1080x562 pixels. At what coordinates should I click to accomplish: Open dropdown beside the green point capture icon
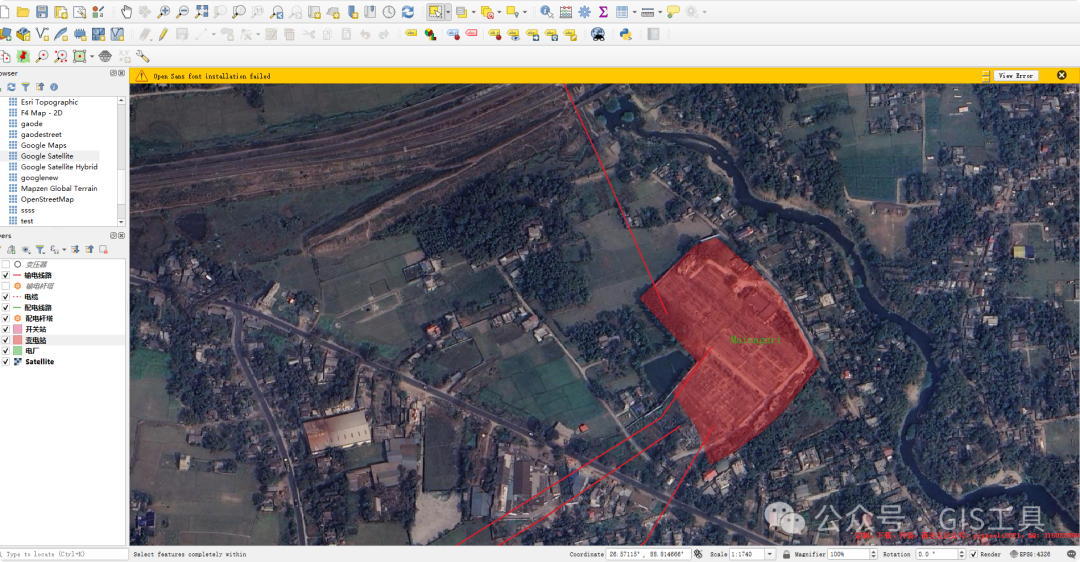[92, 56]
